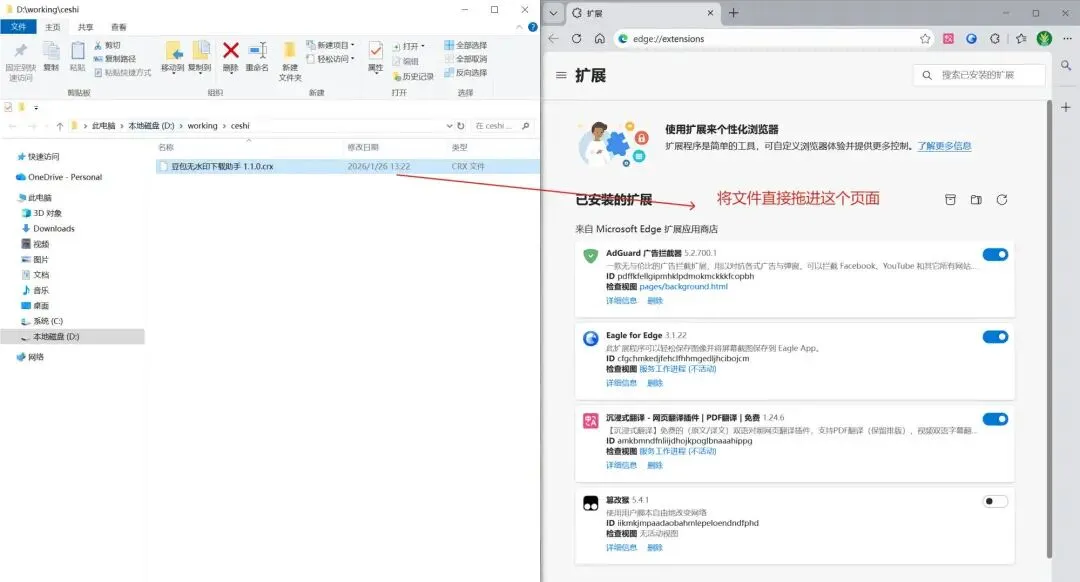Open Properties icon in Explorer ribbon

[375, 51]
